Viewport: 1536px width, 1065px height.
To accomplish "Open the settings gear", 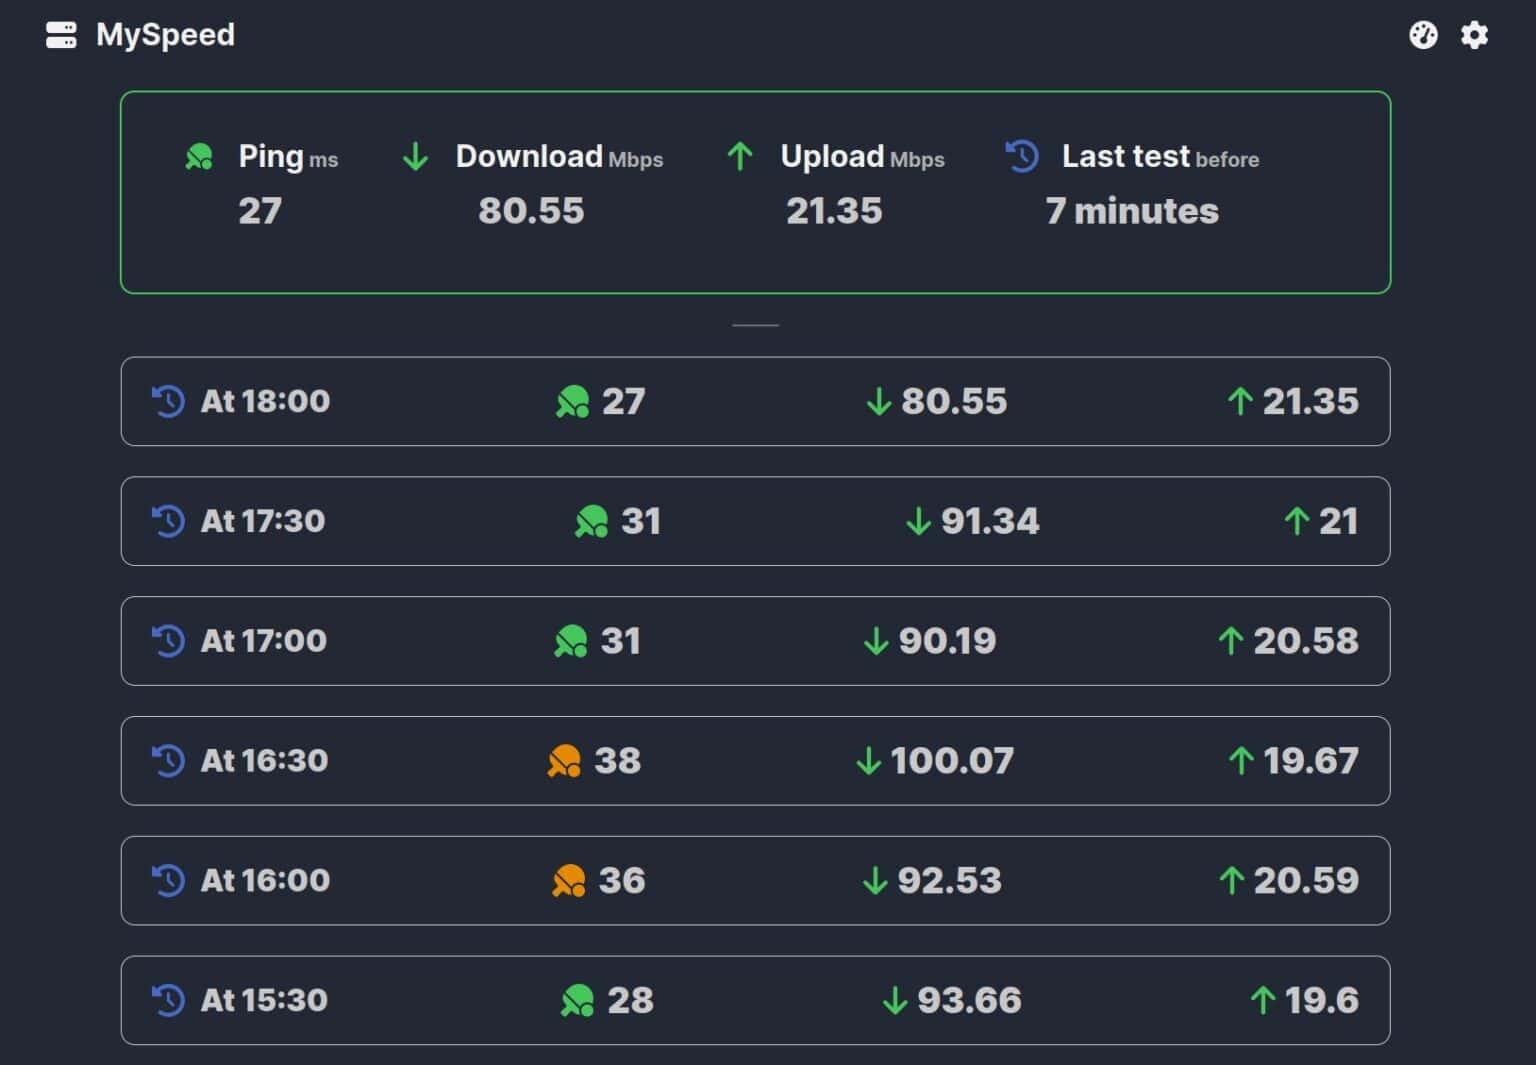I will [1474, 35].
